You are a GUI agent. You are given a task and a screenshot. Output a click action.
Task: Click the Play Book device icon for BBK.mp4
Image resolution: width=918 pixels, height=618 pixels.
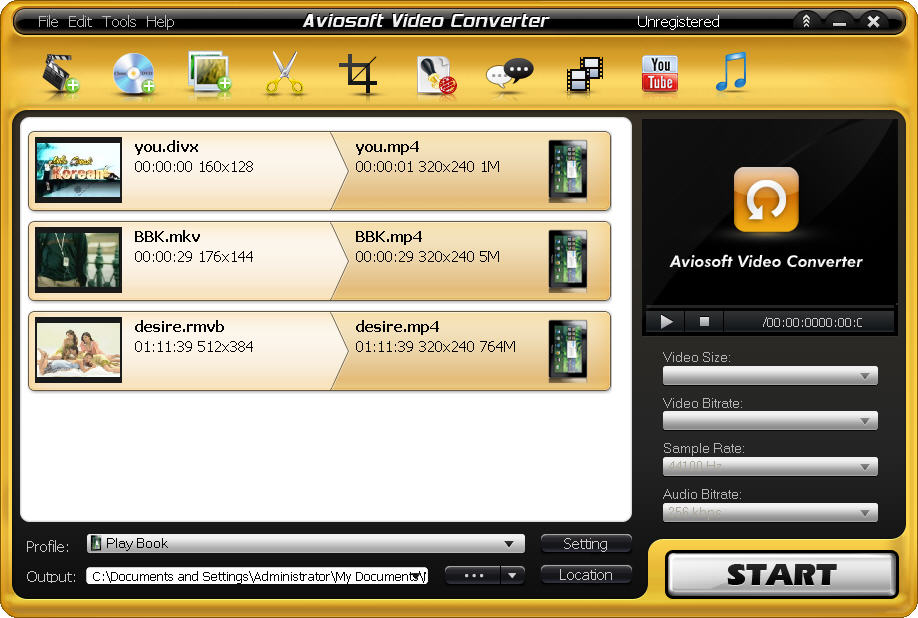[568, 261]
